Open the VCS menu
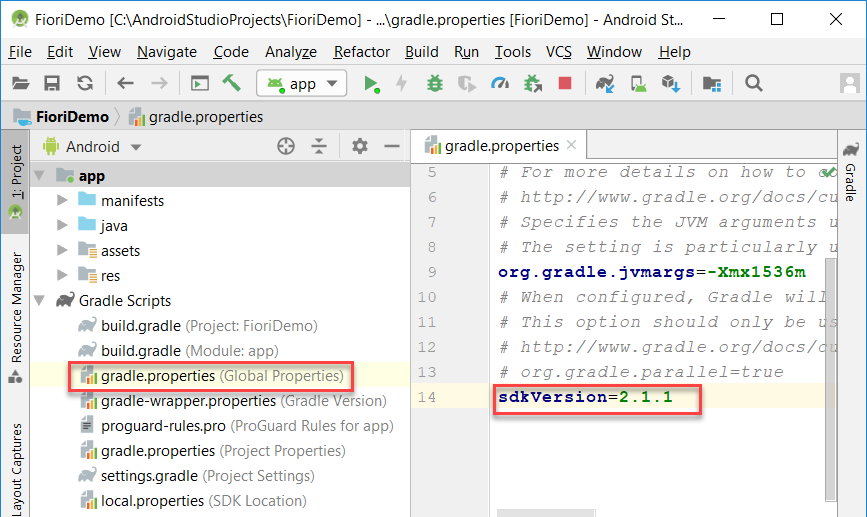Screen dimensions: 867x517 [x=558, y=52]
